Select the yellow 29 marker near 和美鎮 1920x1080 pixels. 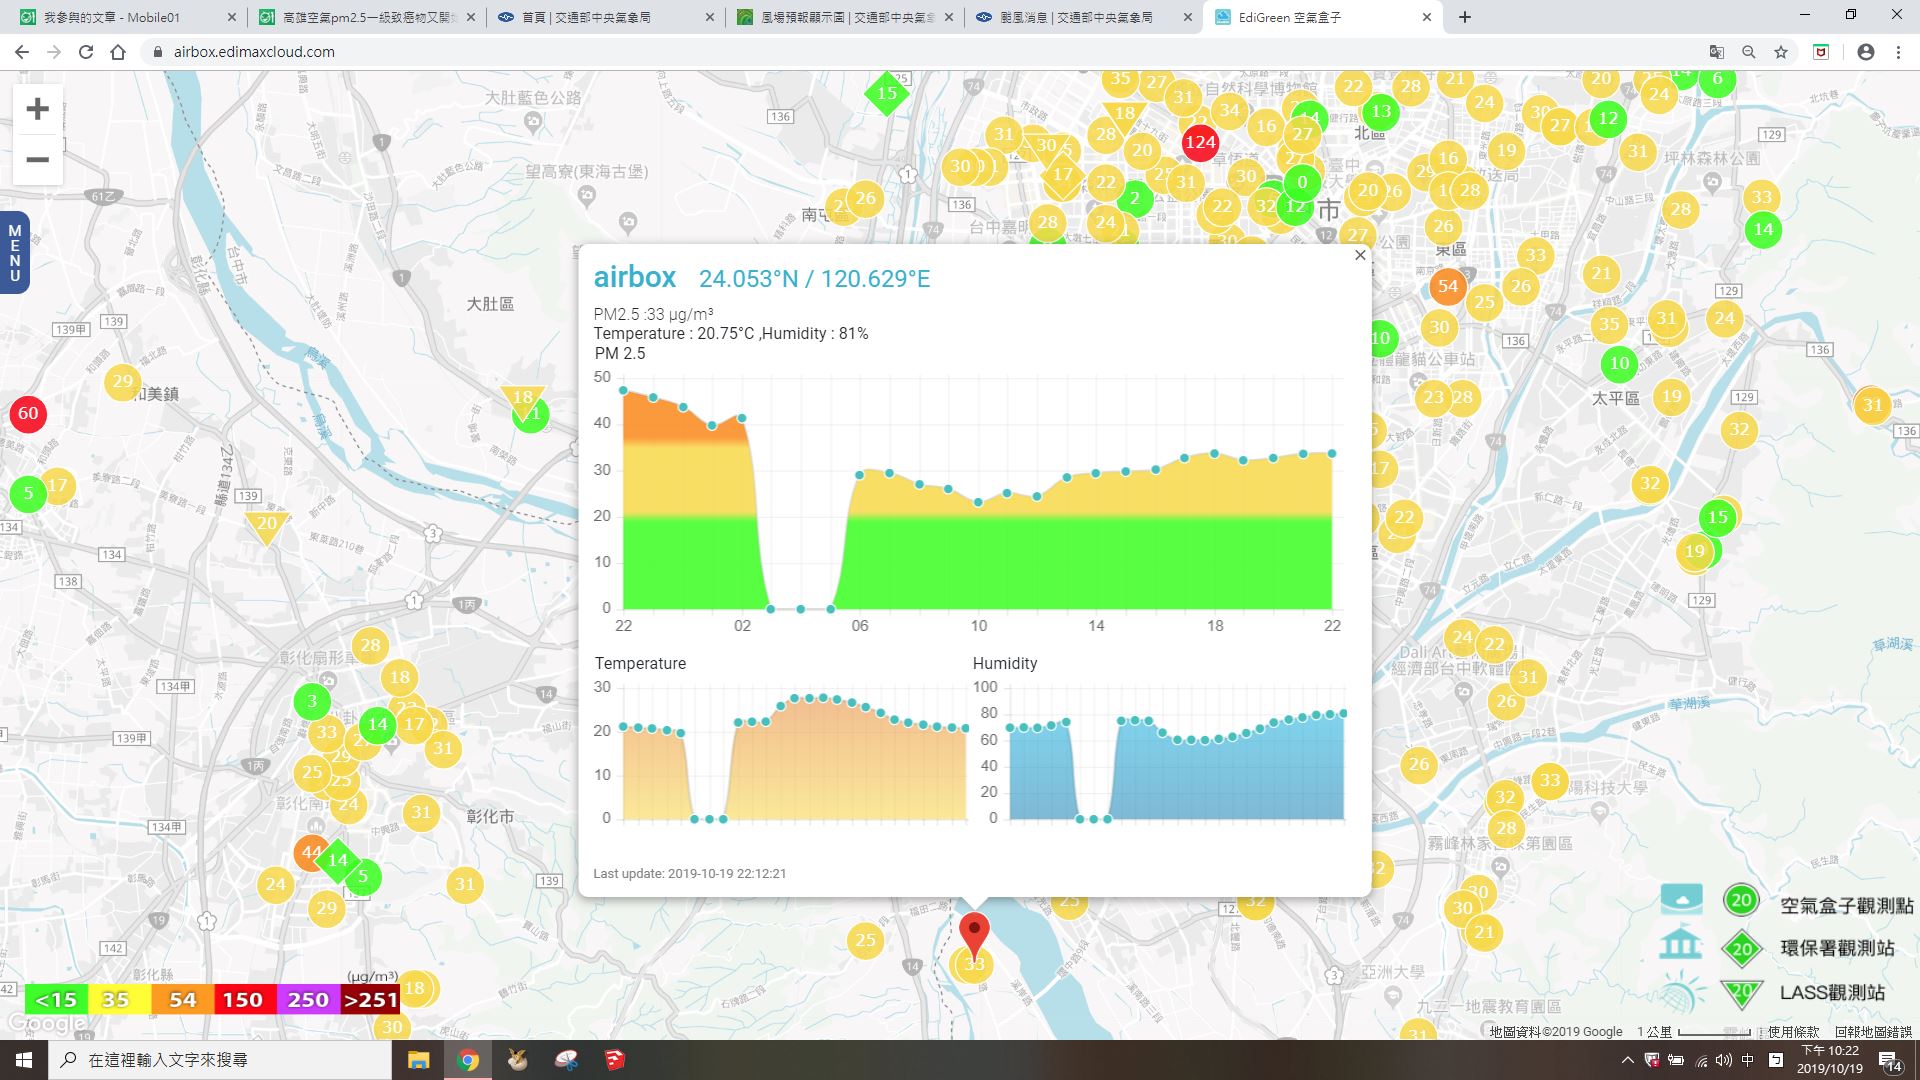122,381
